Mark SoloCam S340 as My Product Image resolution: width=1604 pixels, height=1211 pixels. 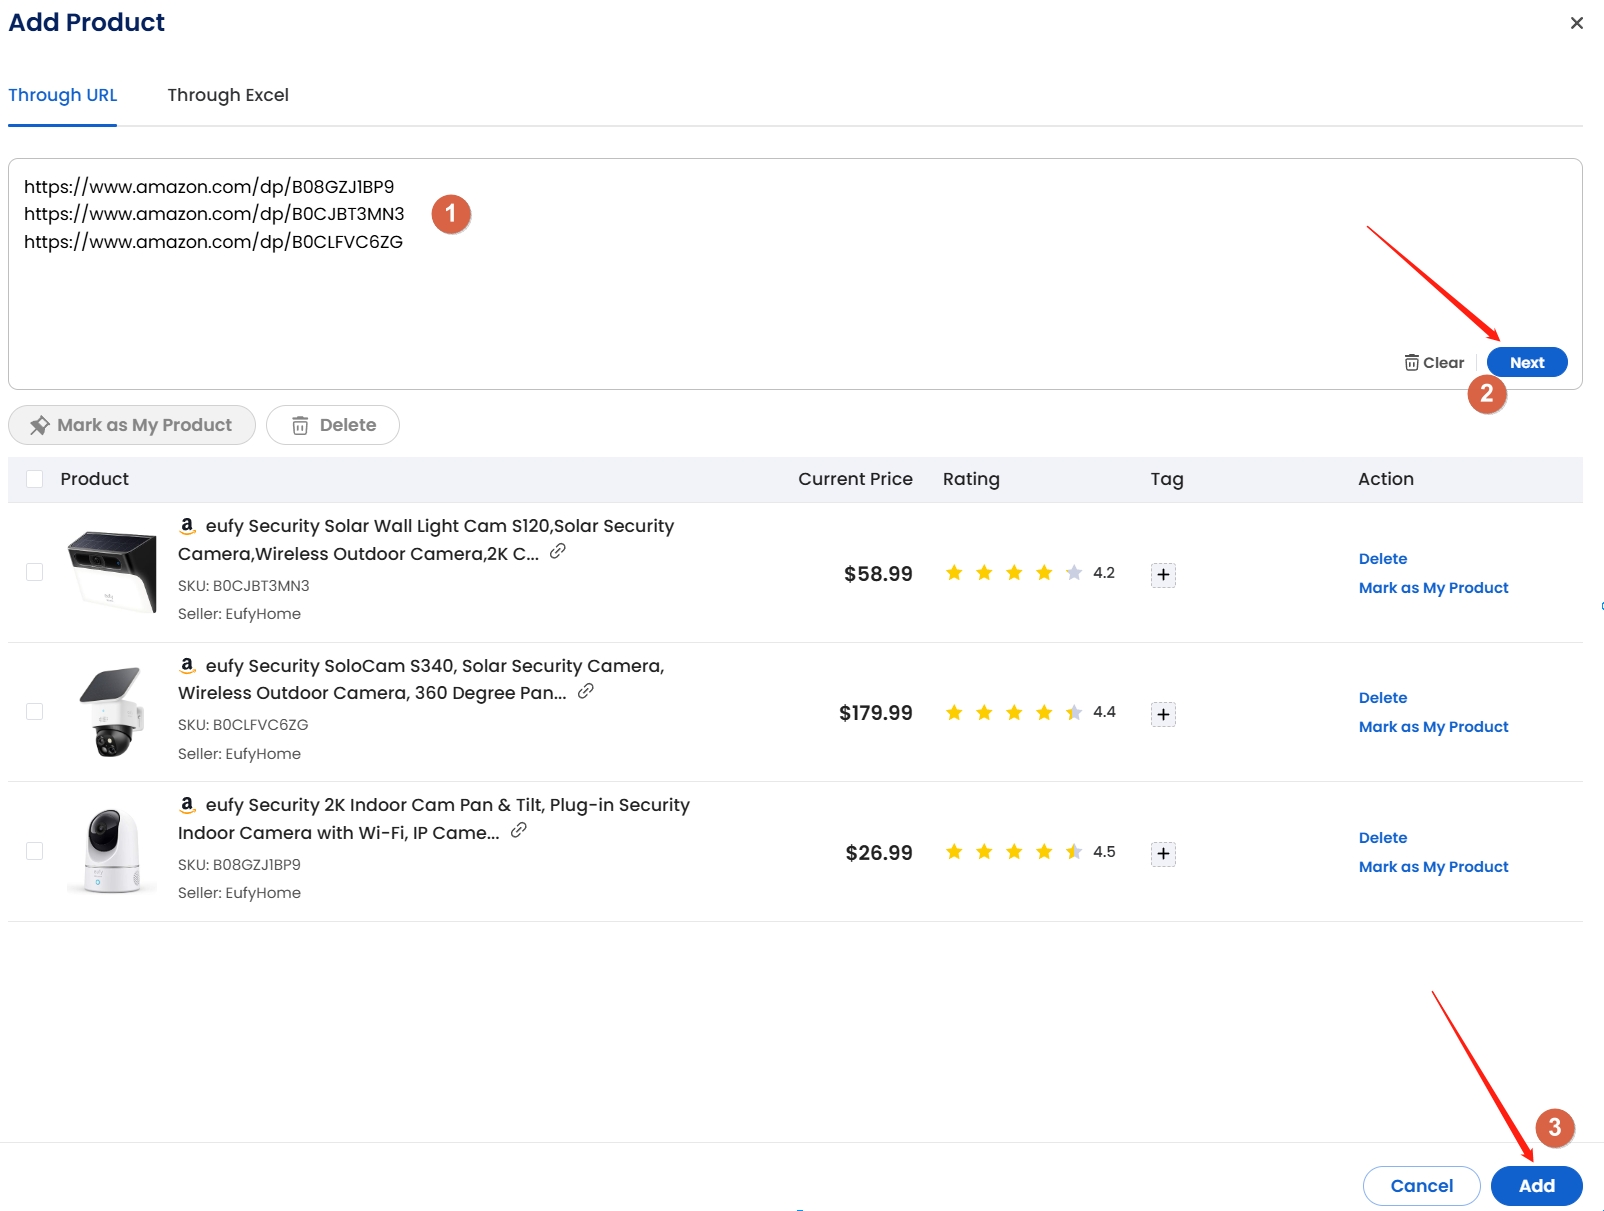[1433, 727]
